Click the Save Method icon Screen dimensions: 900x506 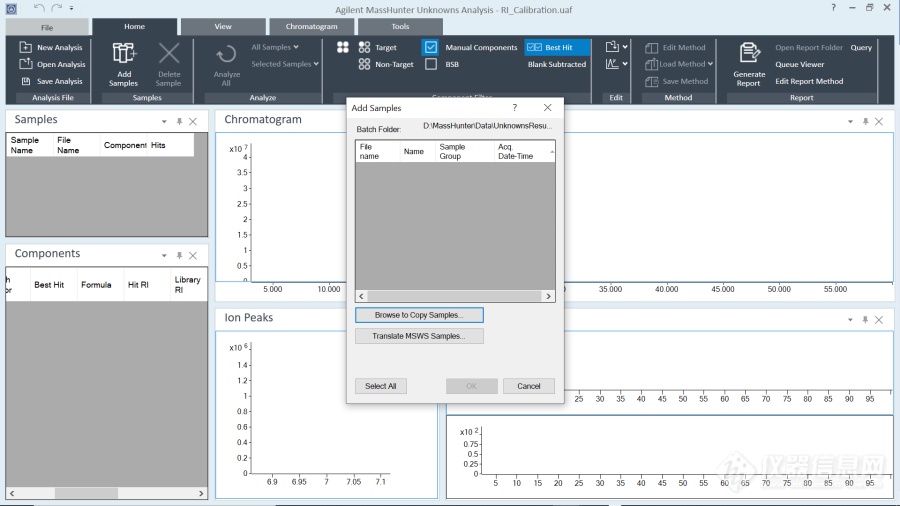[651, 81]
